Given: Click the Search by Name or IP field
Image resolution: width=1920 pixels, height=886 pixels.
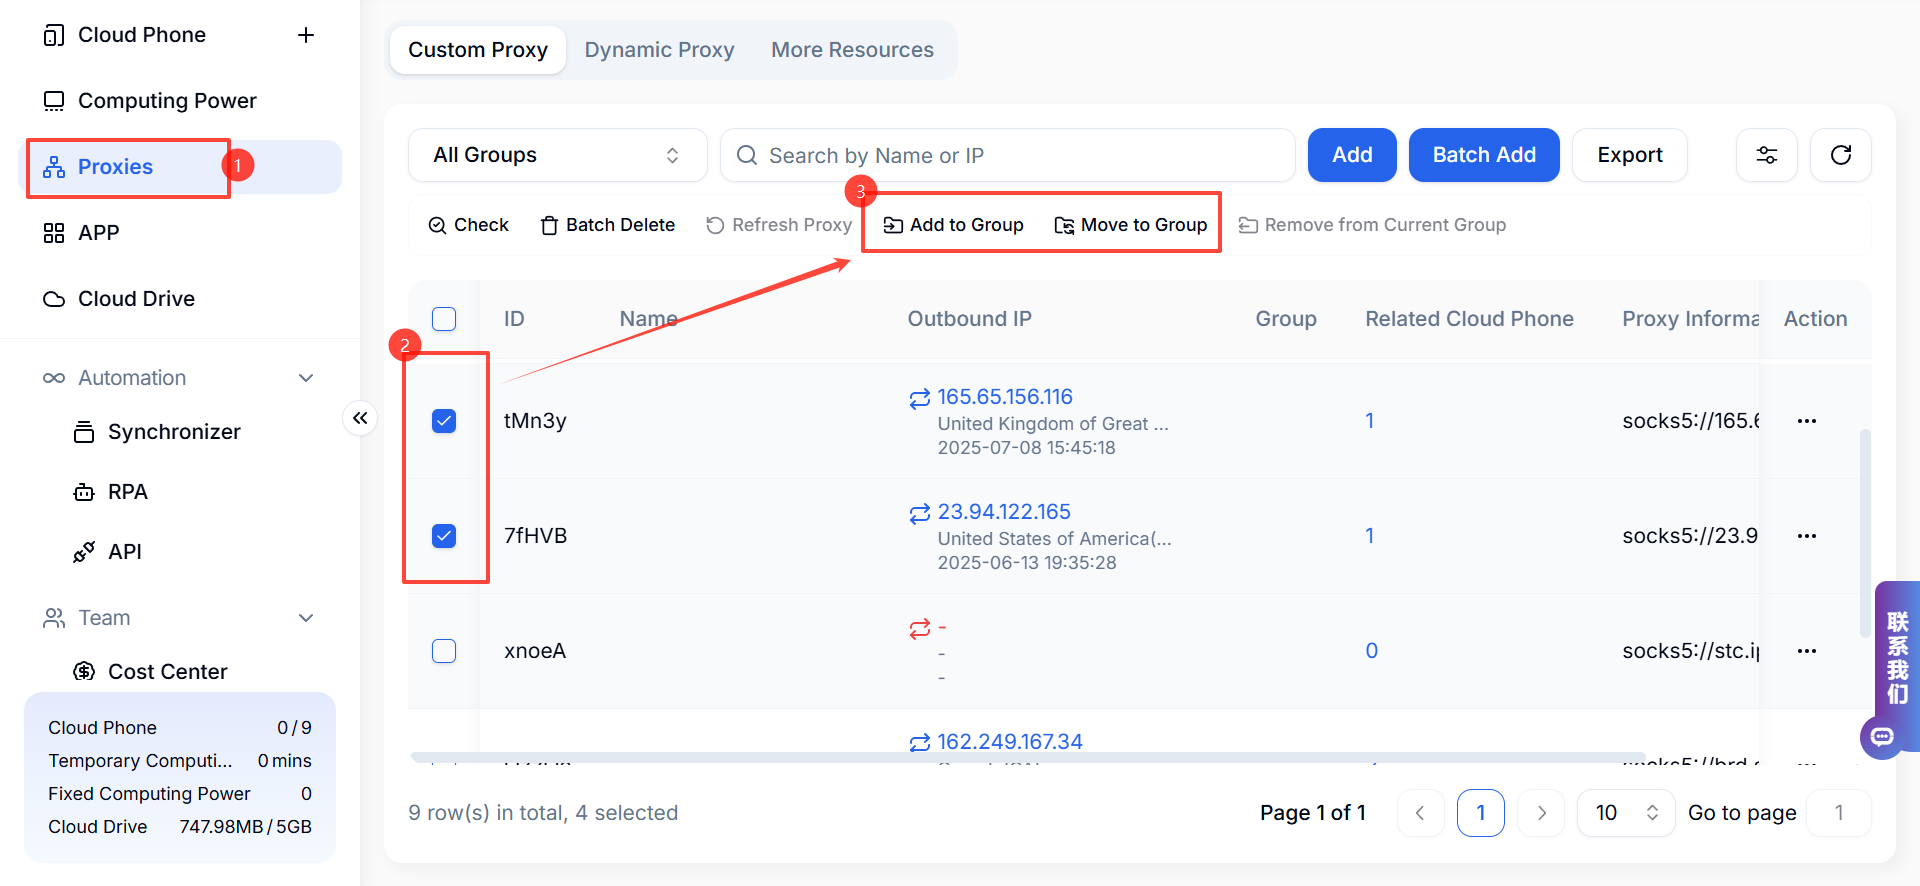Looking at the screenshot, I should [1007, 155].
